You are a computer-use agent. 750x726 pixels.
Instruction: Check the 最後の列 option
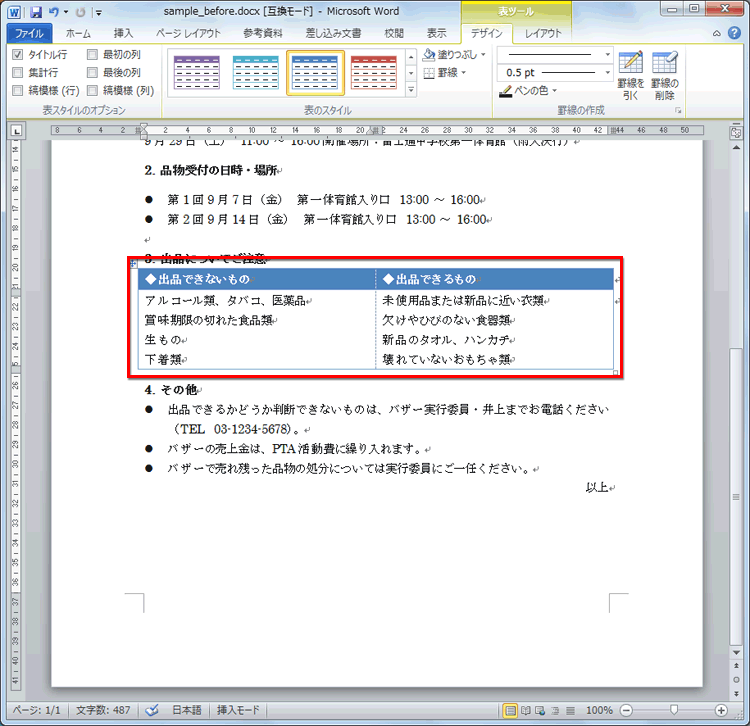pyautogui.click(x=92, y=72)
